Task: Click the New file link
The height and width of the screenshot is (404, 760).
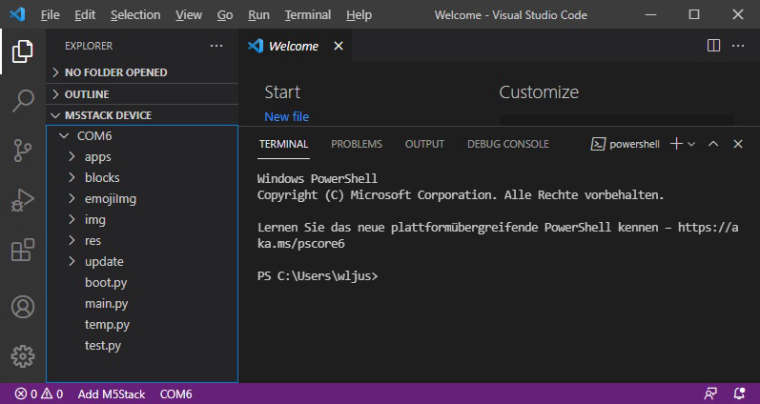Action: coord(286,117)
